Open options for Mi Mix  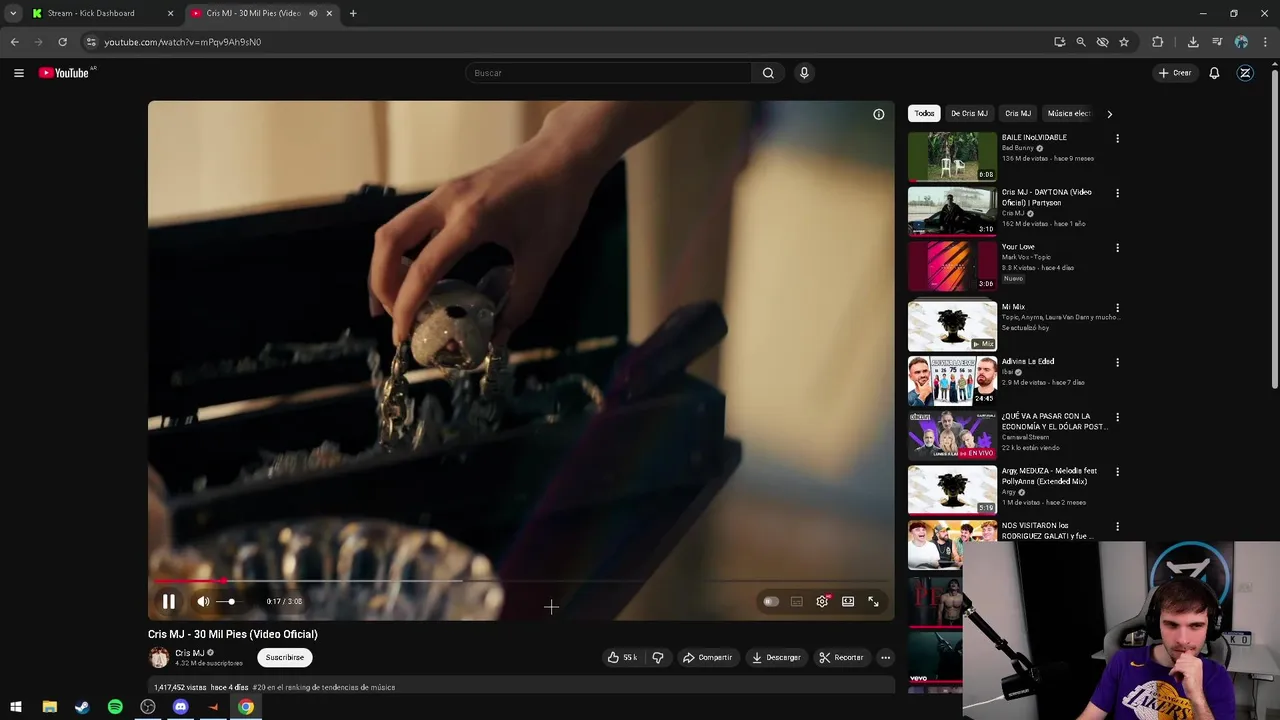1117,308
